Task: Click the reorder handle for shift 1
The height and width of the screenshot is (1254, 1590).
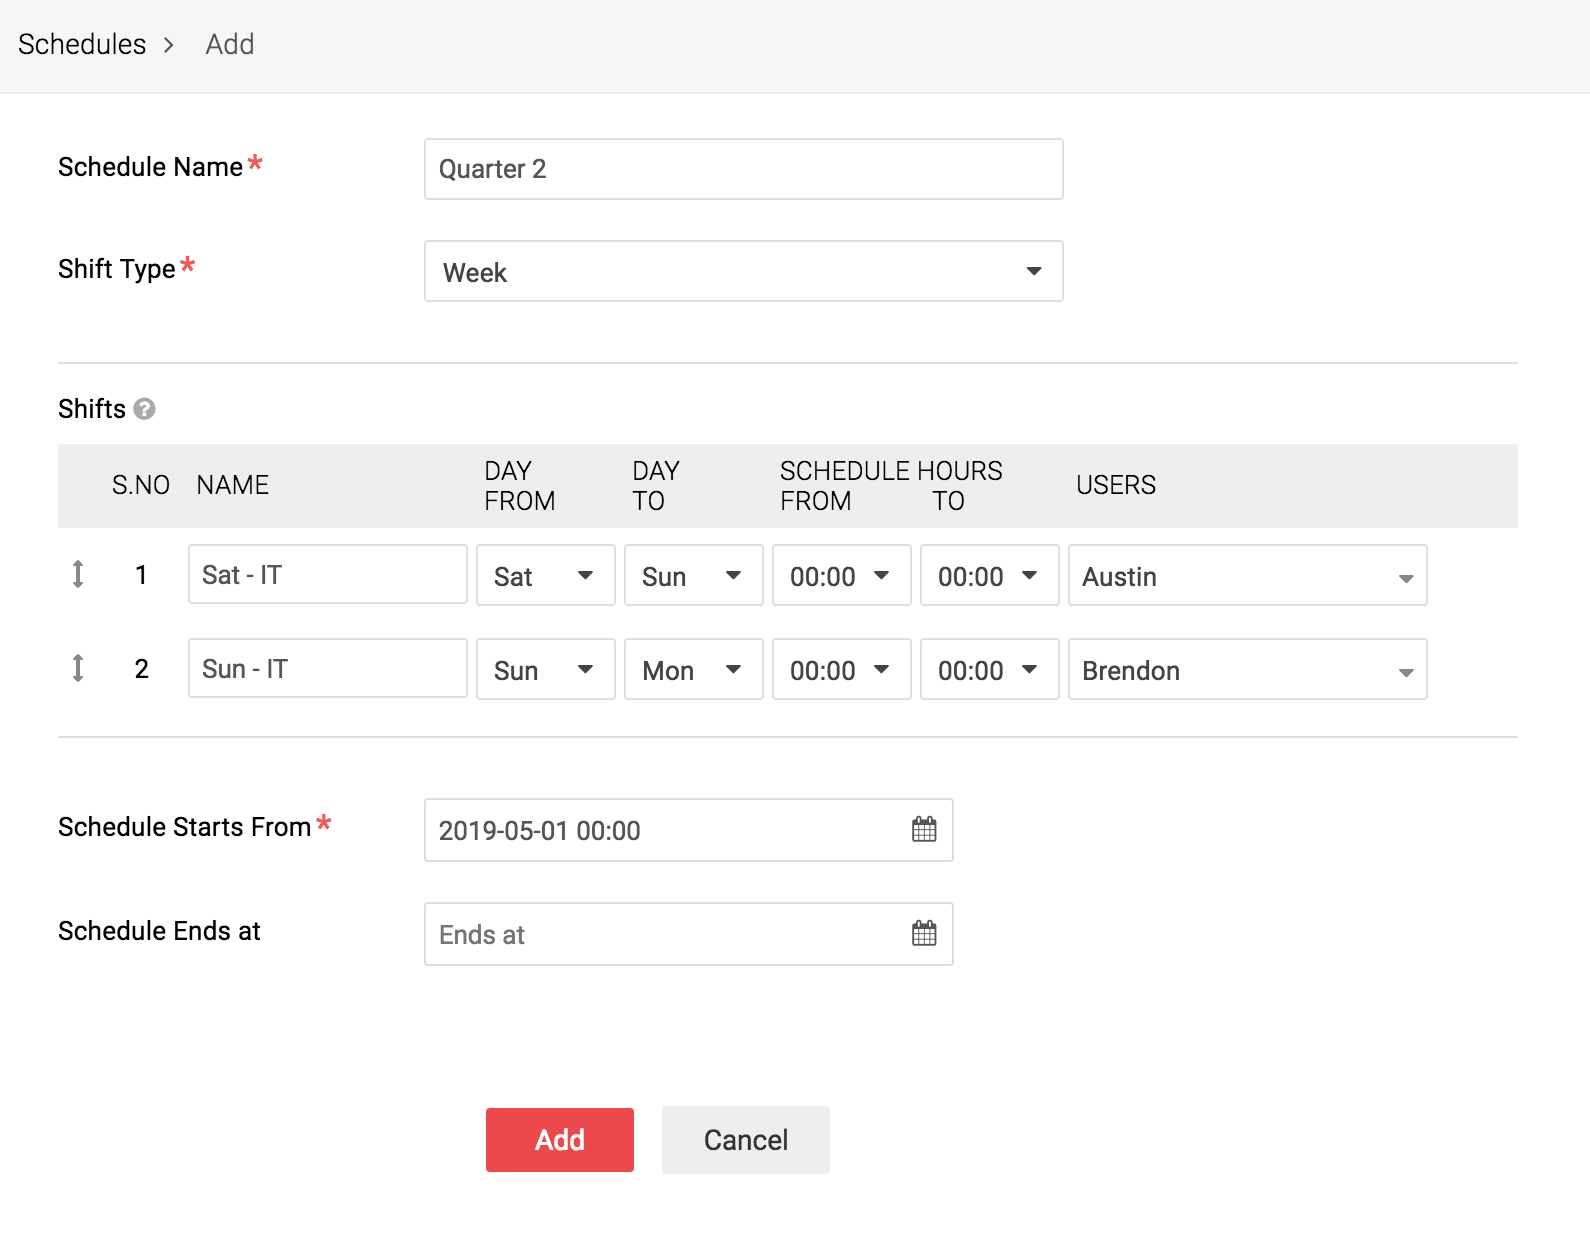Action: click(78, 574)
